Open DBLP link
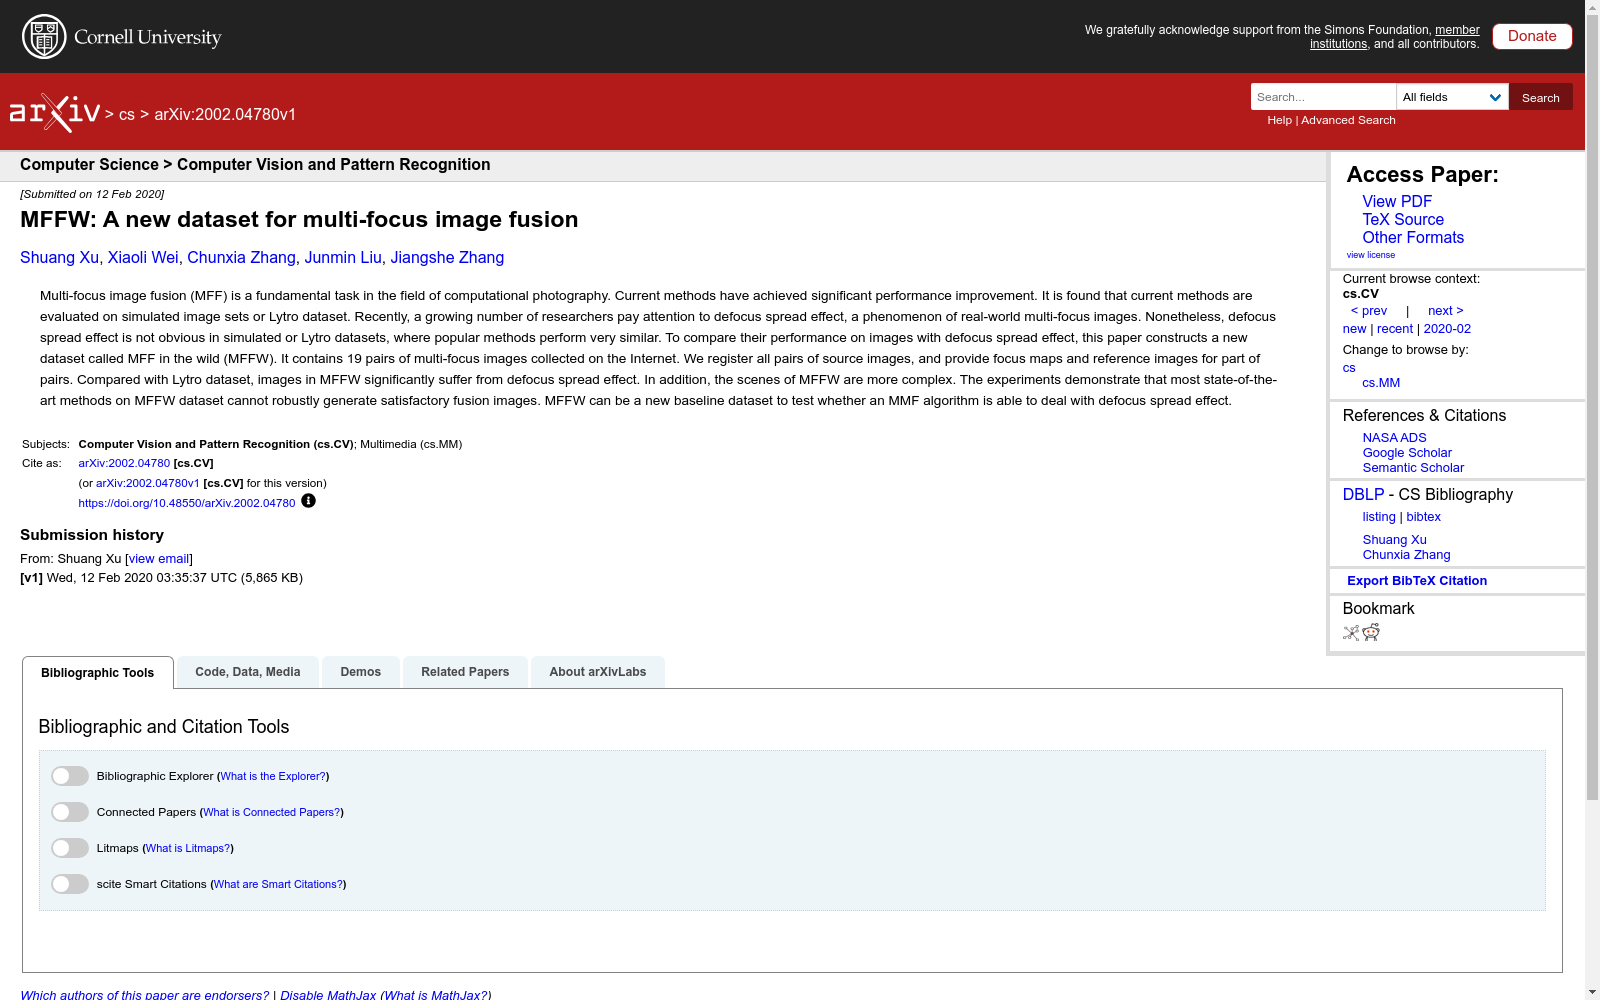This screenshot has height=1000, width=1600. (x=1363, y=495)
